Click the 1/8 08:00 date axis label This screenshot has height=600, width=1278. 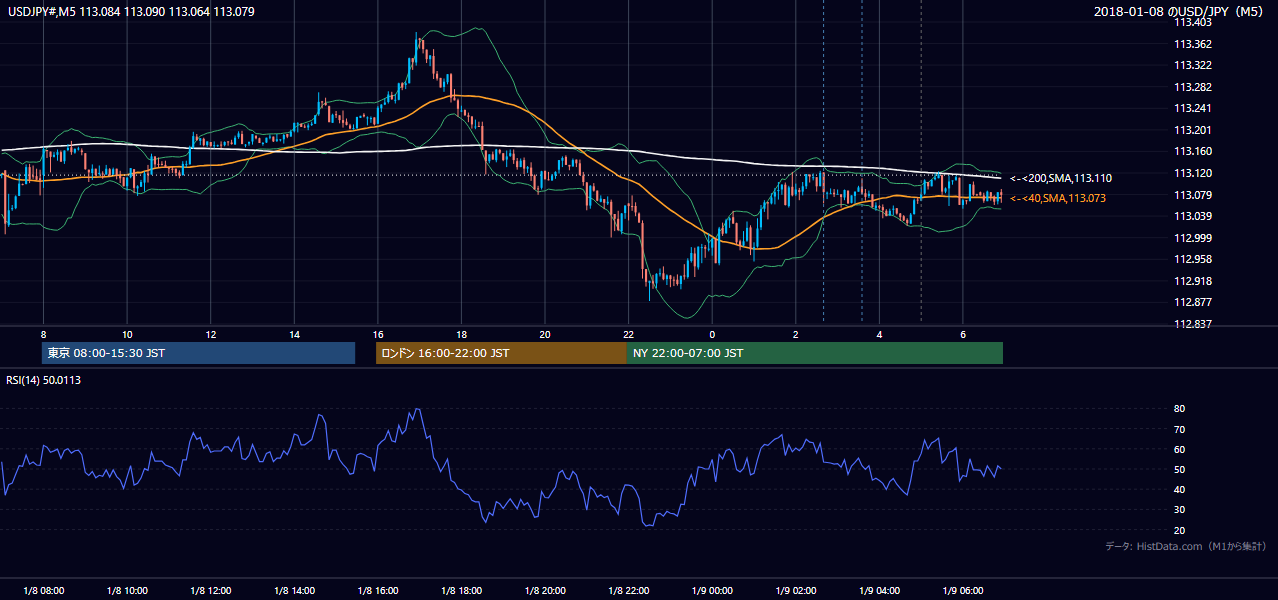tap(44, 591)
